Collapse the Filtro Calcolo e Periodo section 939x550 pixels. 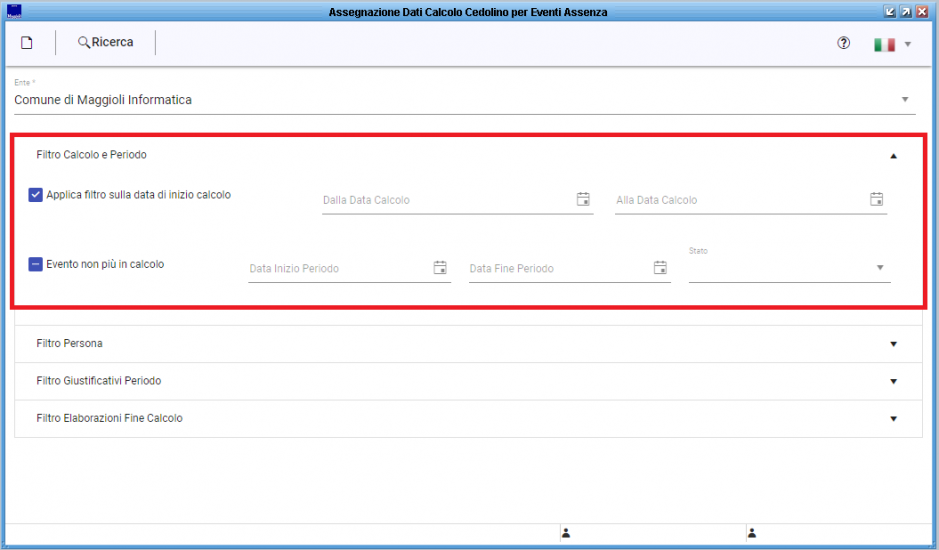coord(893,156)
